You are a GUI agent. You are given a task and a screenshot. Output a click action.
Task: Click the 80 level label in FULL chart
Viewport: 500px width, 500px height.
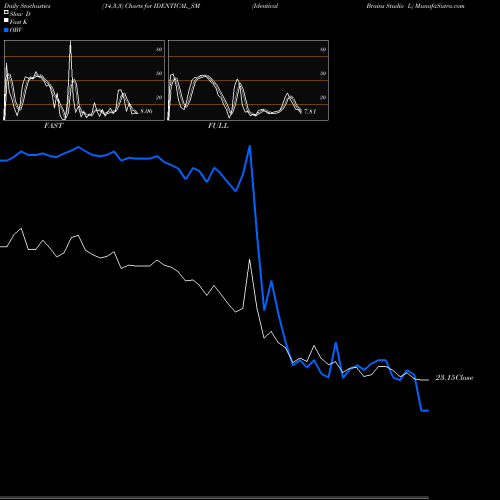point(323,49)
